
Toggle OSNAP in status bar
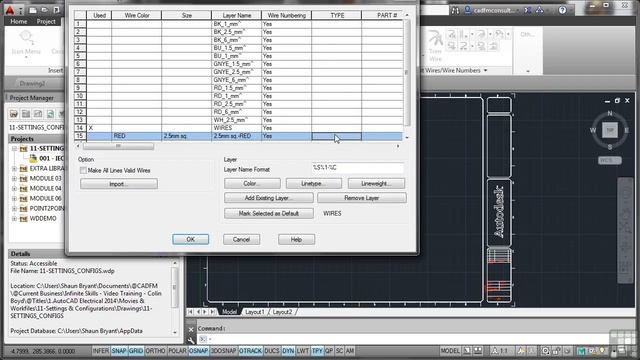point(198,351)
